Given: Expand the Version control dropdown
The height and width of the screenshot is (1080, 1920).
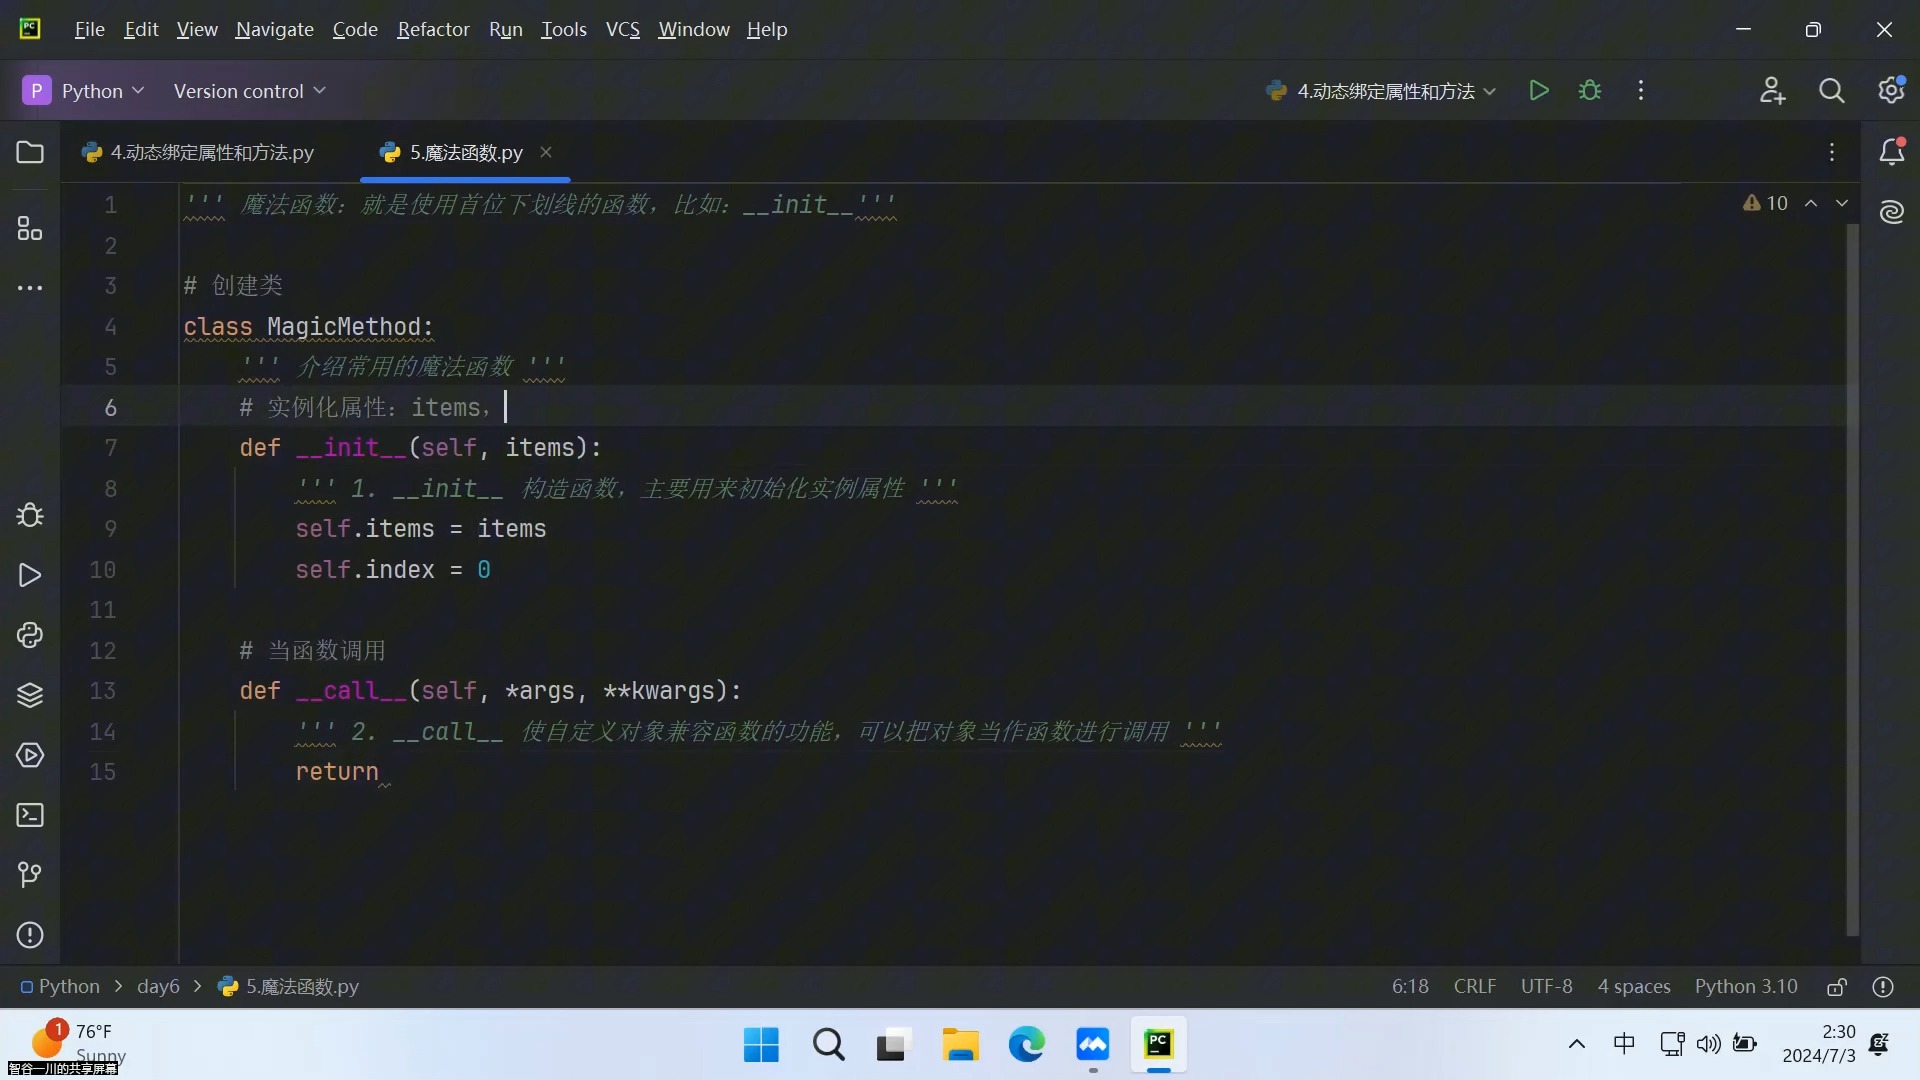Looking at the screenshot, I should point(249,91).
